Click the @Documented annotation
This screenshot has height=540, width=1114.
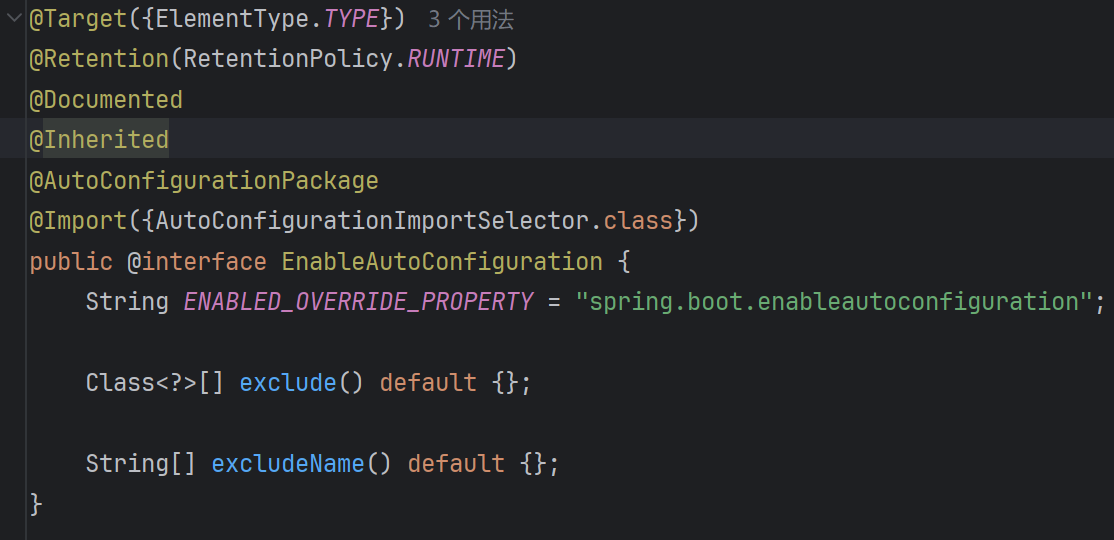point(106,99)
